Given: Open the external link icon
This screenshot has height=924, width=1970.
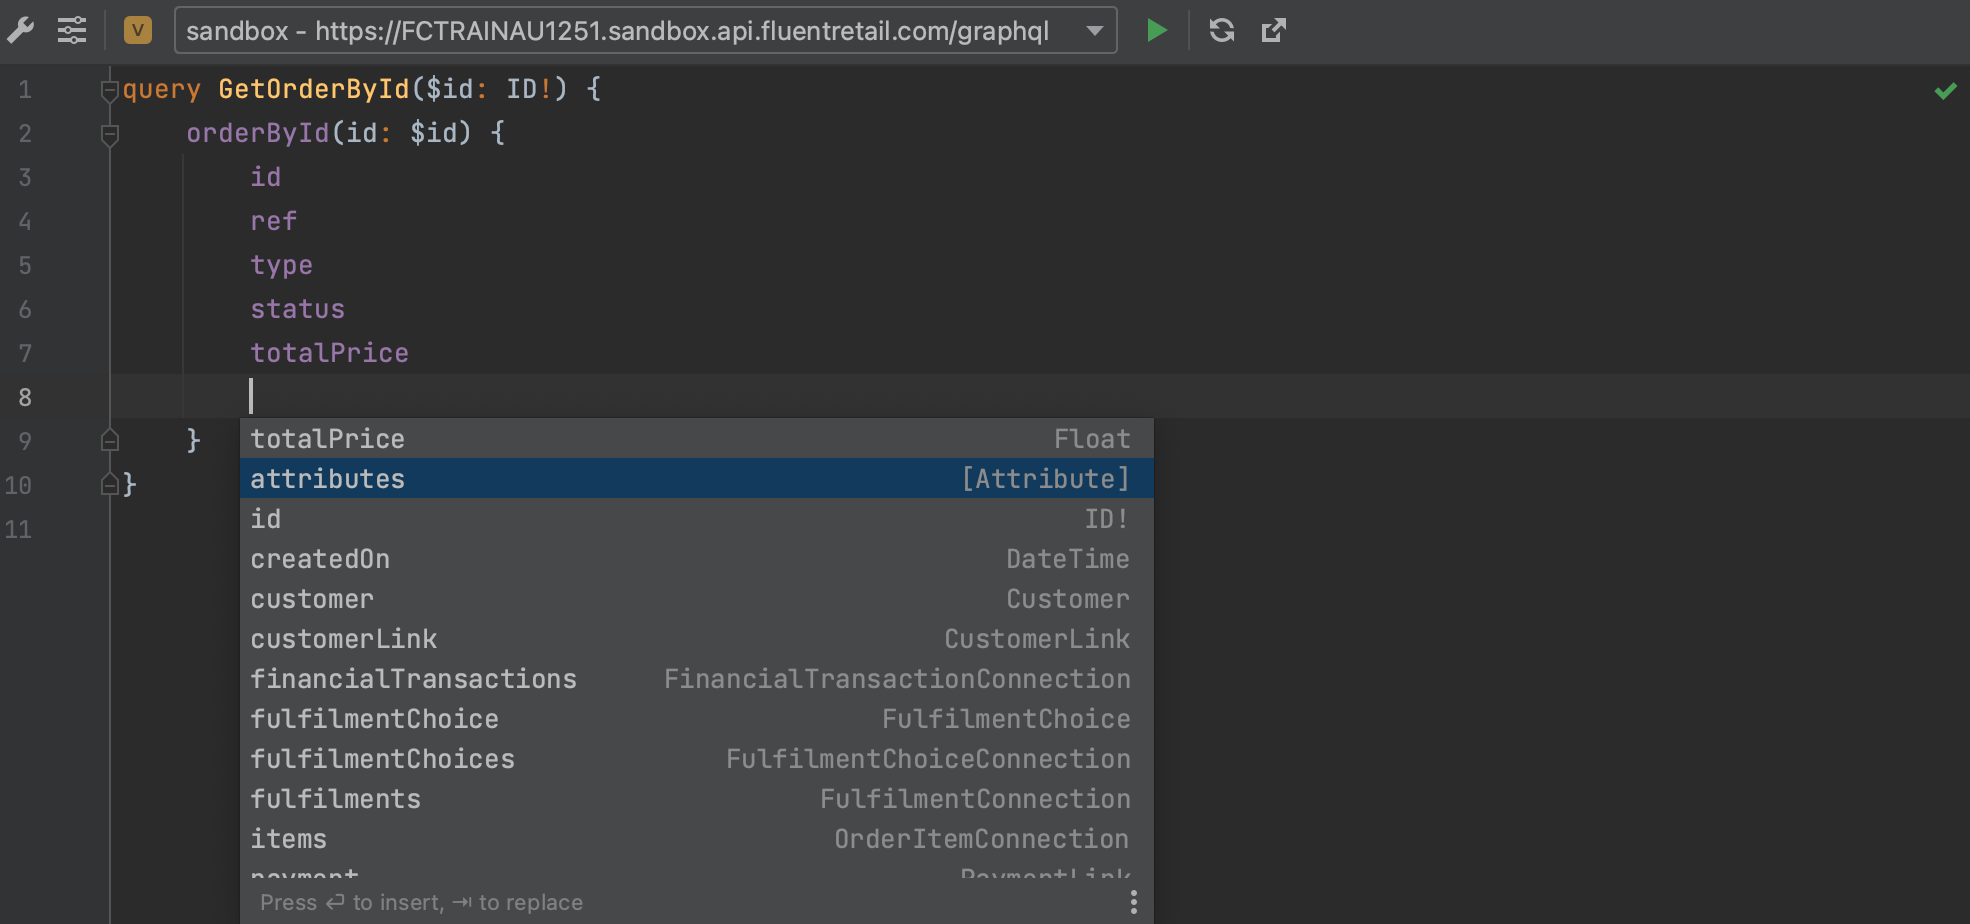Looking at the screenshot, I should click(x=1273, y=31).
